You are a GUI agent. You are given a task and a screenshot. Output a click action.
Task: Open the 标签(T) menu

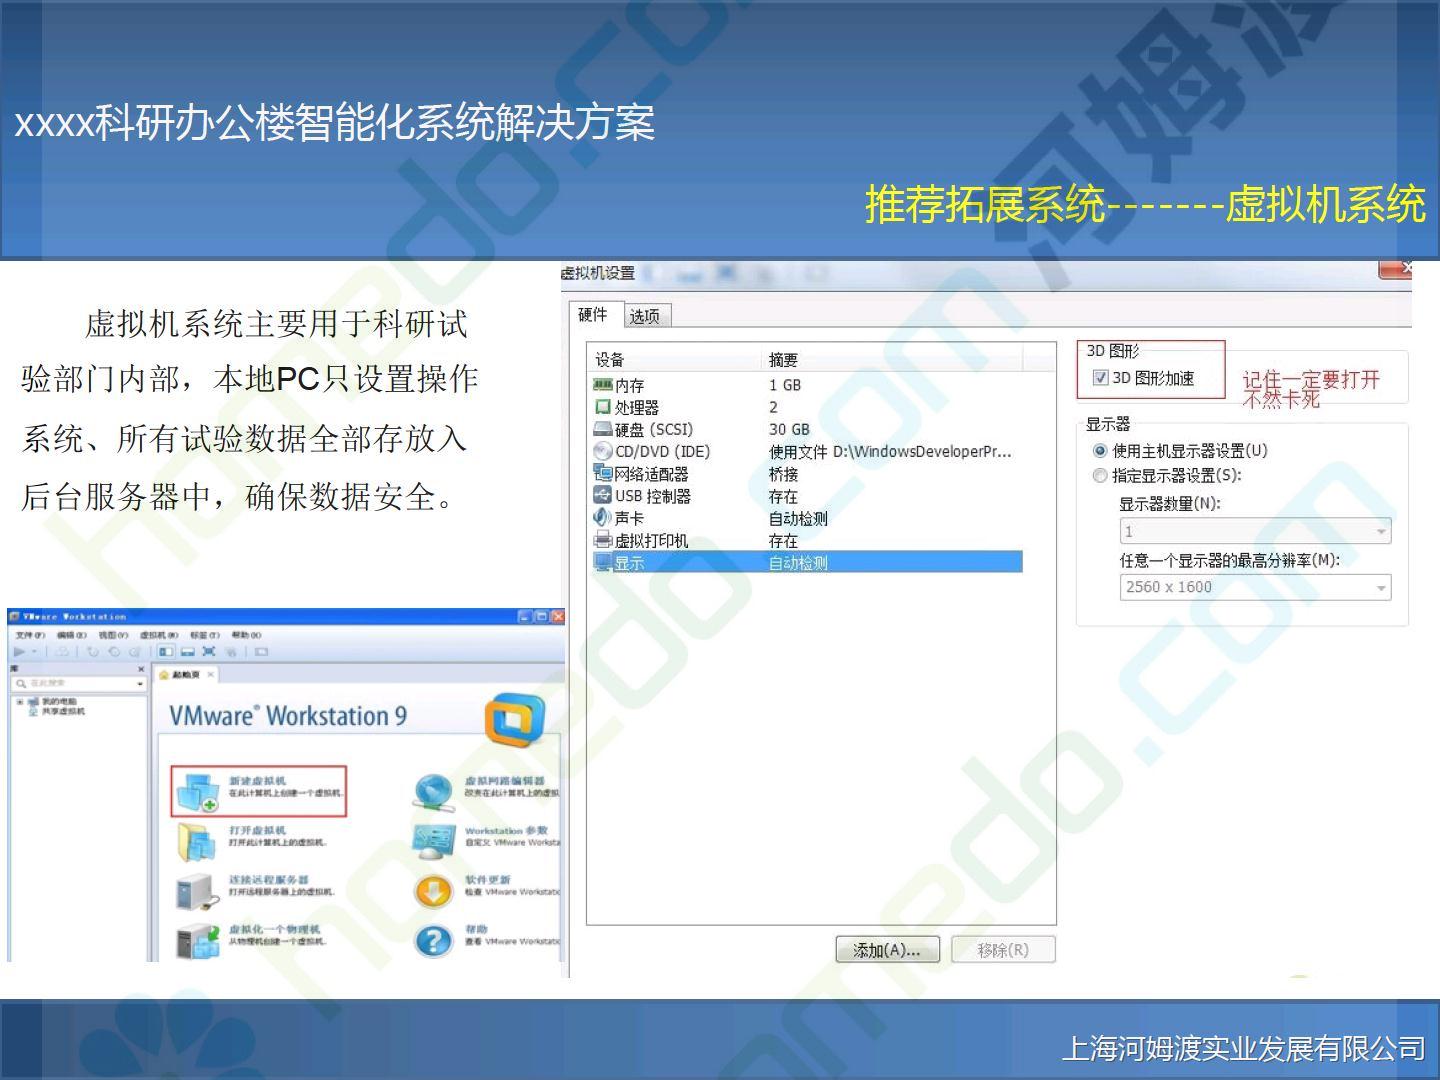(205, 635)
